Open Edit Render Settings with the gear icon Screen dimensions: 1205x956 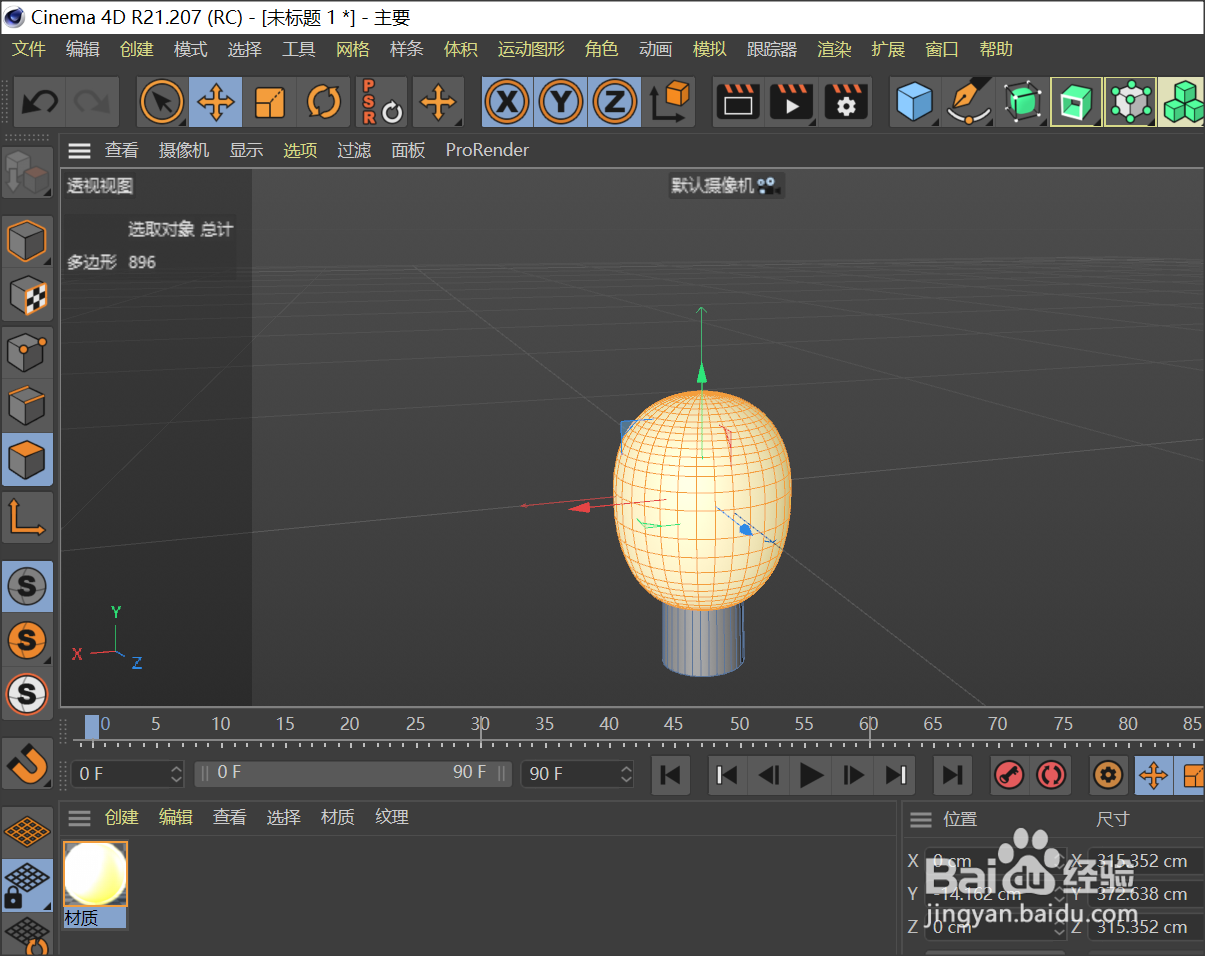845,101
